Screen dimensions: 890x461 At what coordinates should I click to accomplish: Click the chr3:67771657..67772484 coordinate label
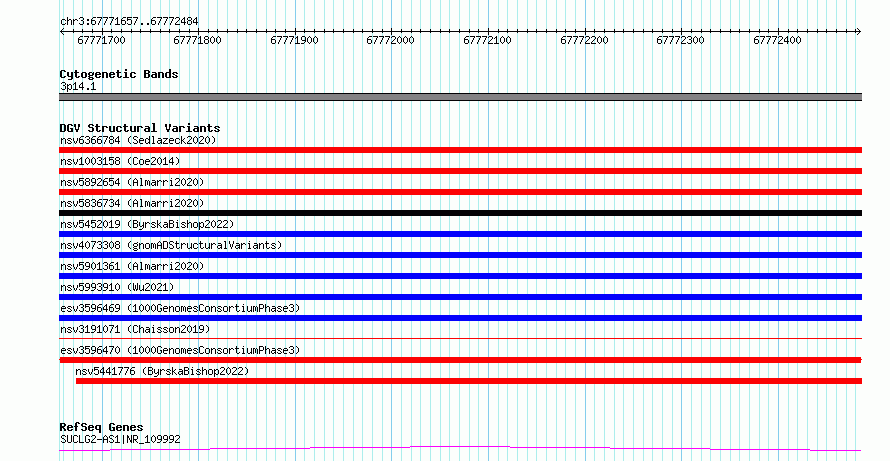(129, 22)
